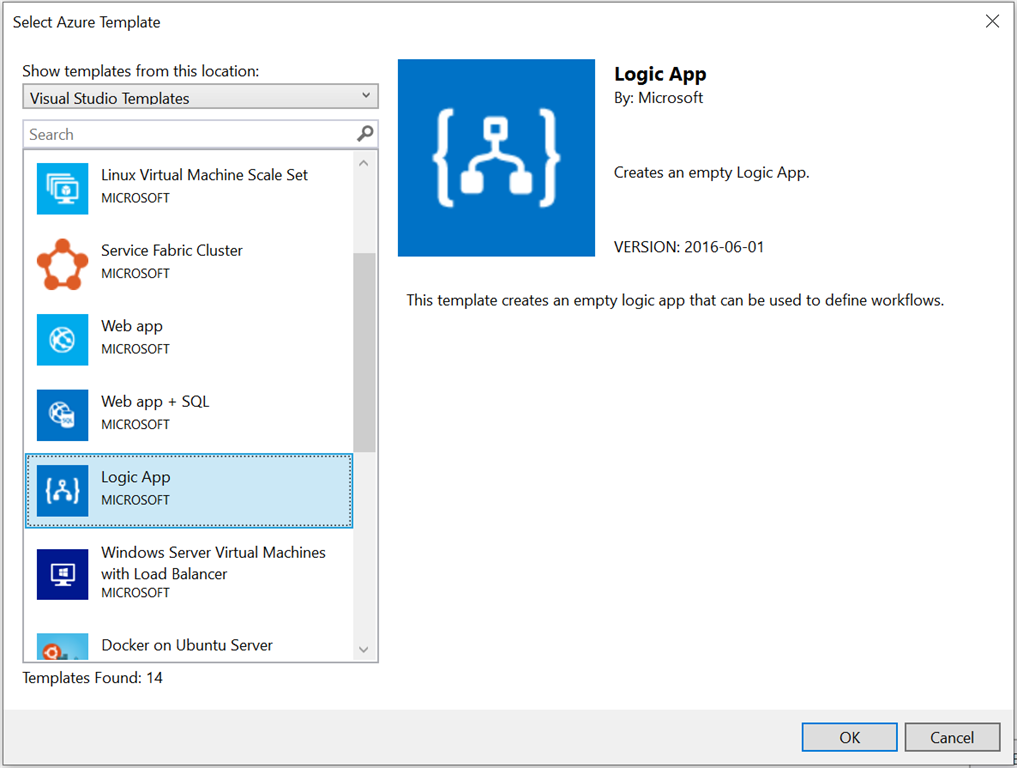The width and height of the screenshot is (1017, 768).
Task: Click the Service Fabric Cluster icon
Action: click(62, 264)
